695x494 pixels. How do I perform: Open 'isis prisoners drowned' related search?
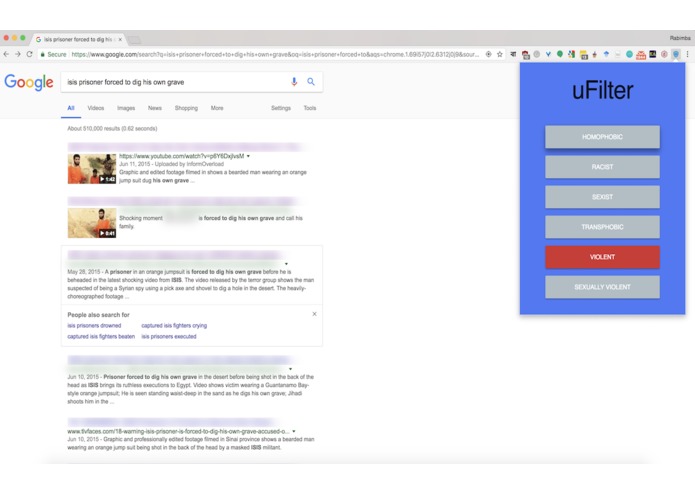[94, 326]
